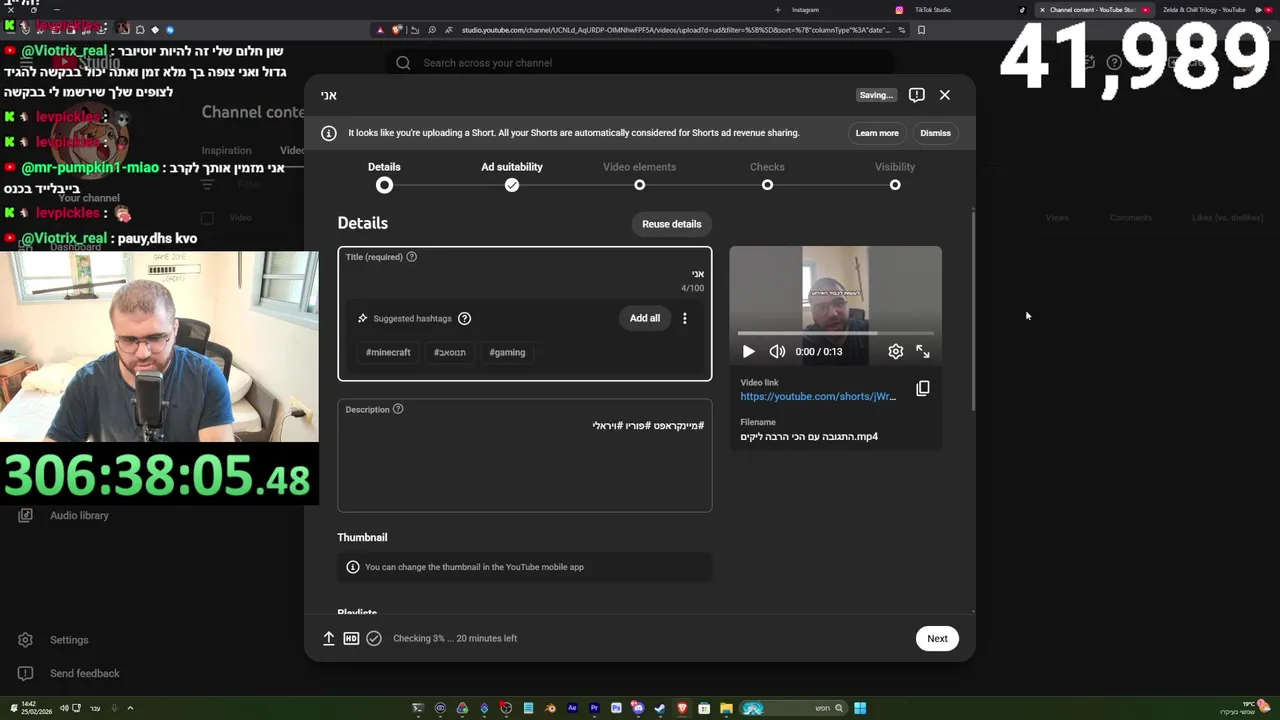Add the #gaming suggested hashtag
The image size is (1280, 720).
507,352
